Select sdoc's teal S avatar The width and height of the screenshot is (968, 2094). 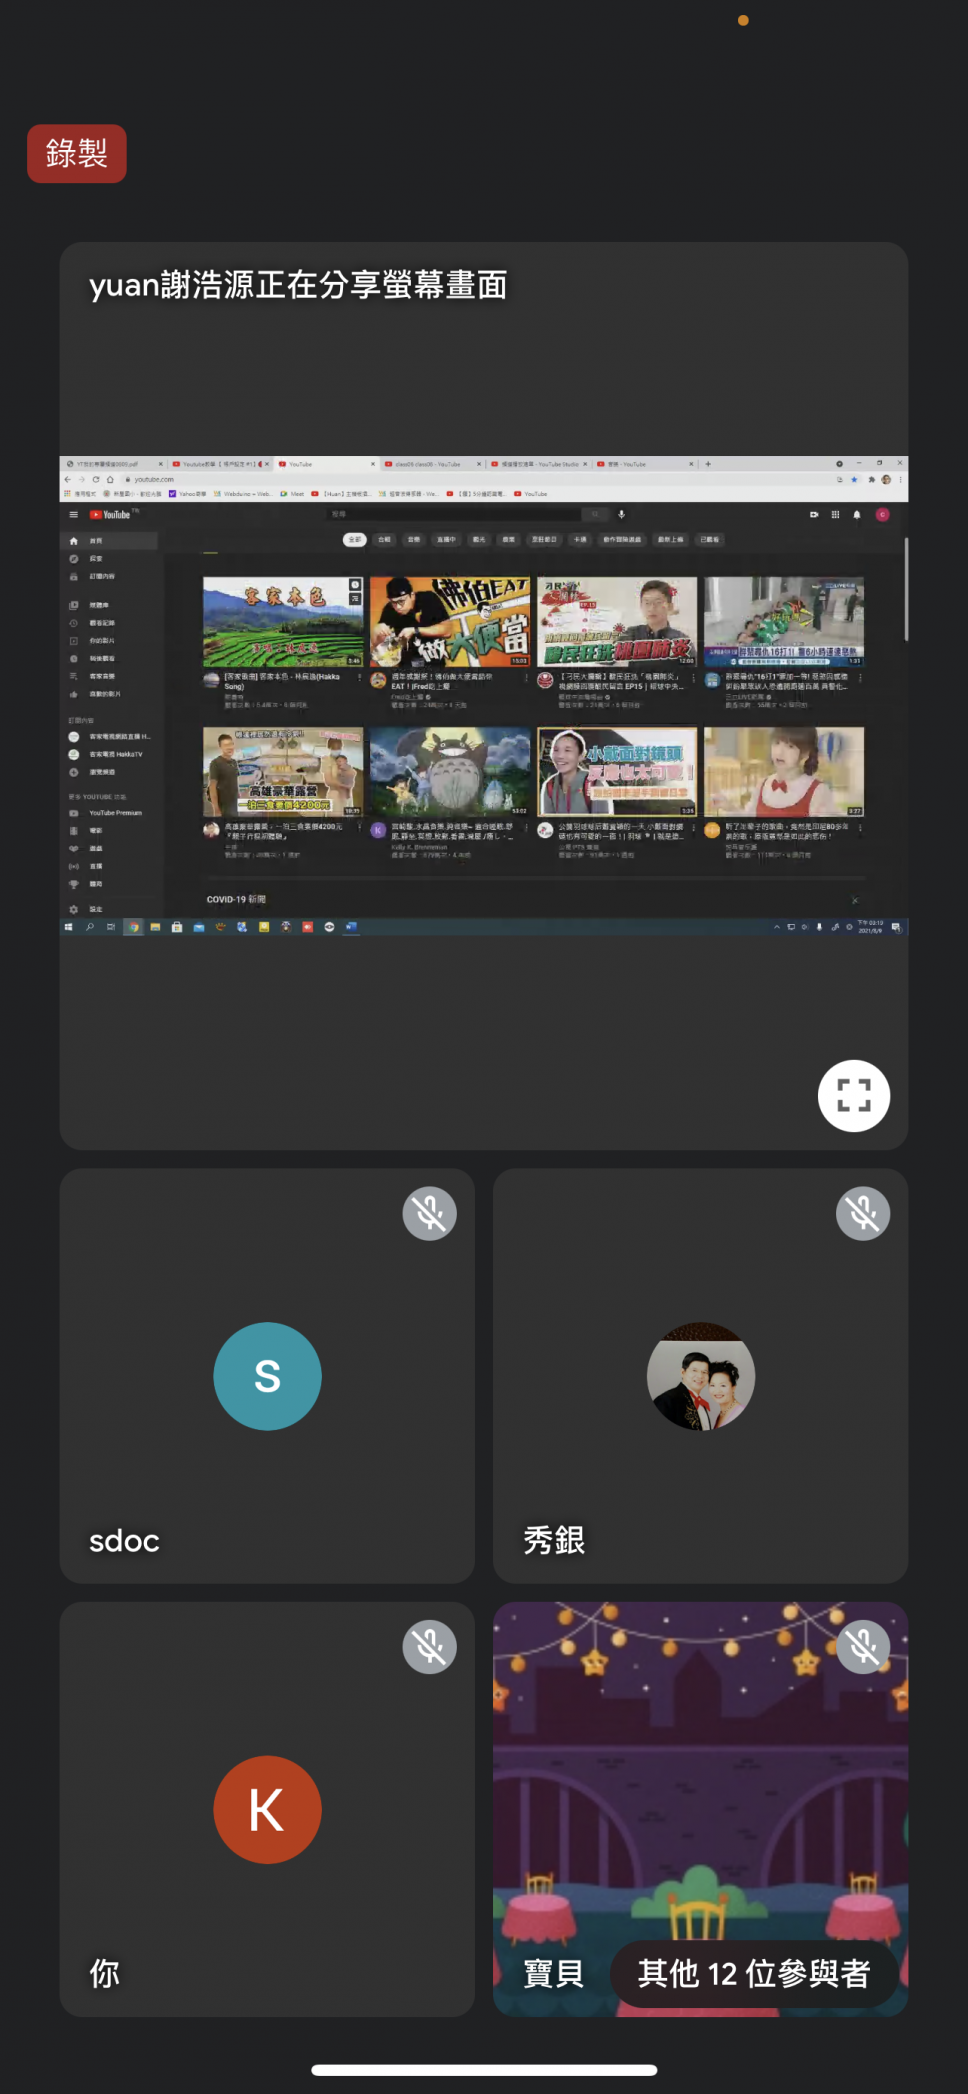click(x=267, y=1376)
